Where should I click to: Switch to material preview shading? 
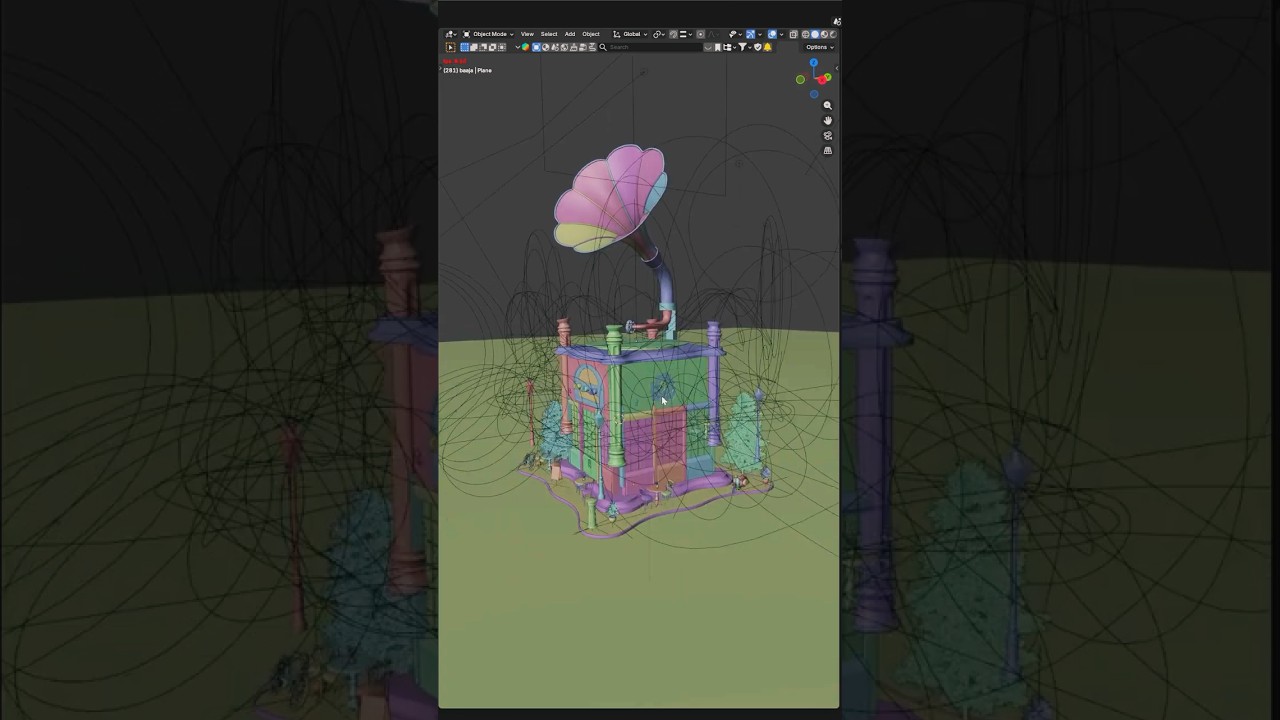[x=824, y=34]
